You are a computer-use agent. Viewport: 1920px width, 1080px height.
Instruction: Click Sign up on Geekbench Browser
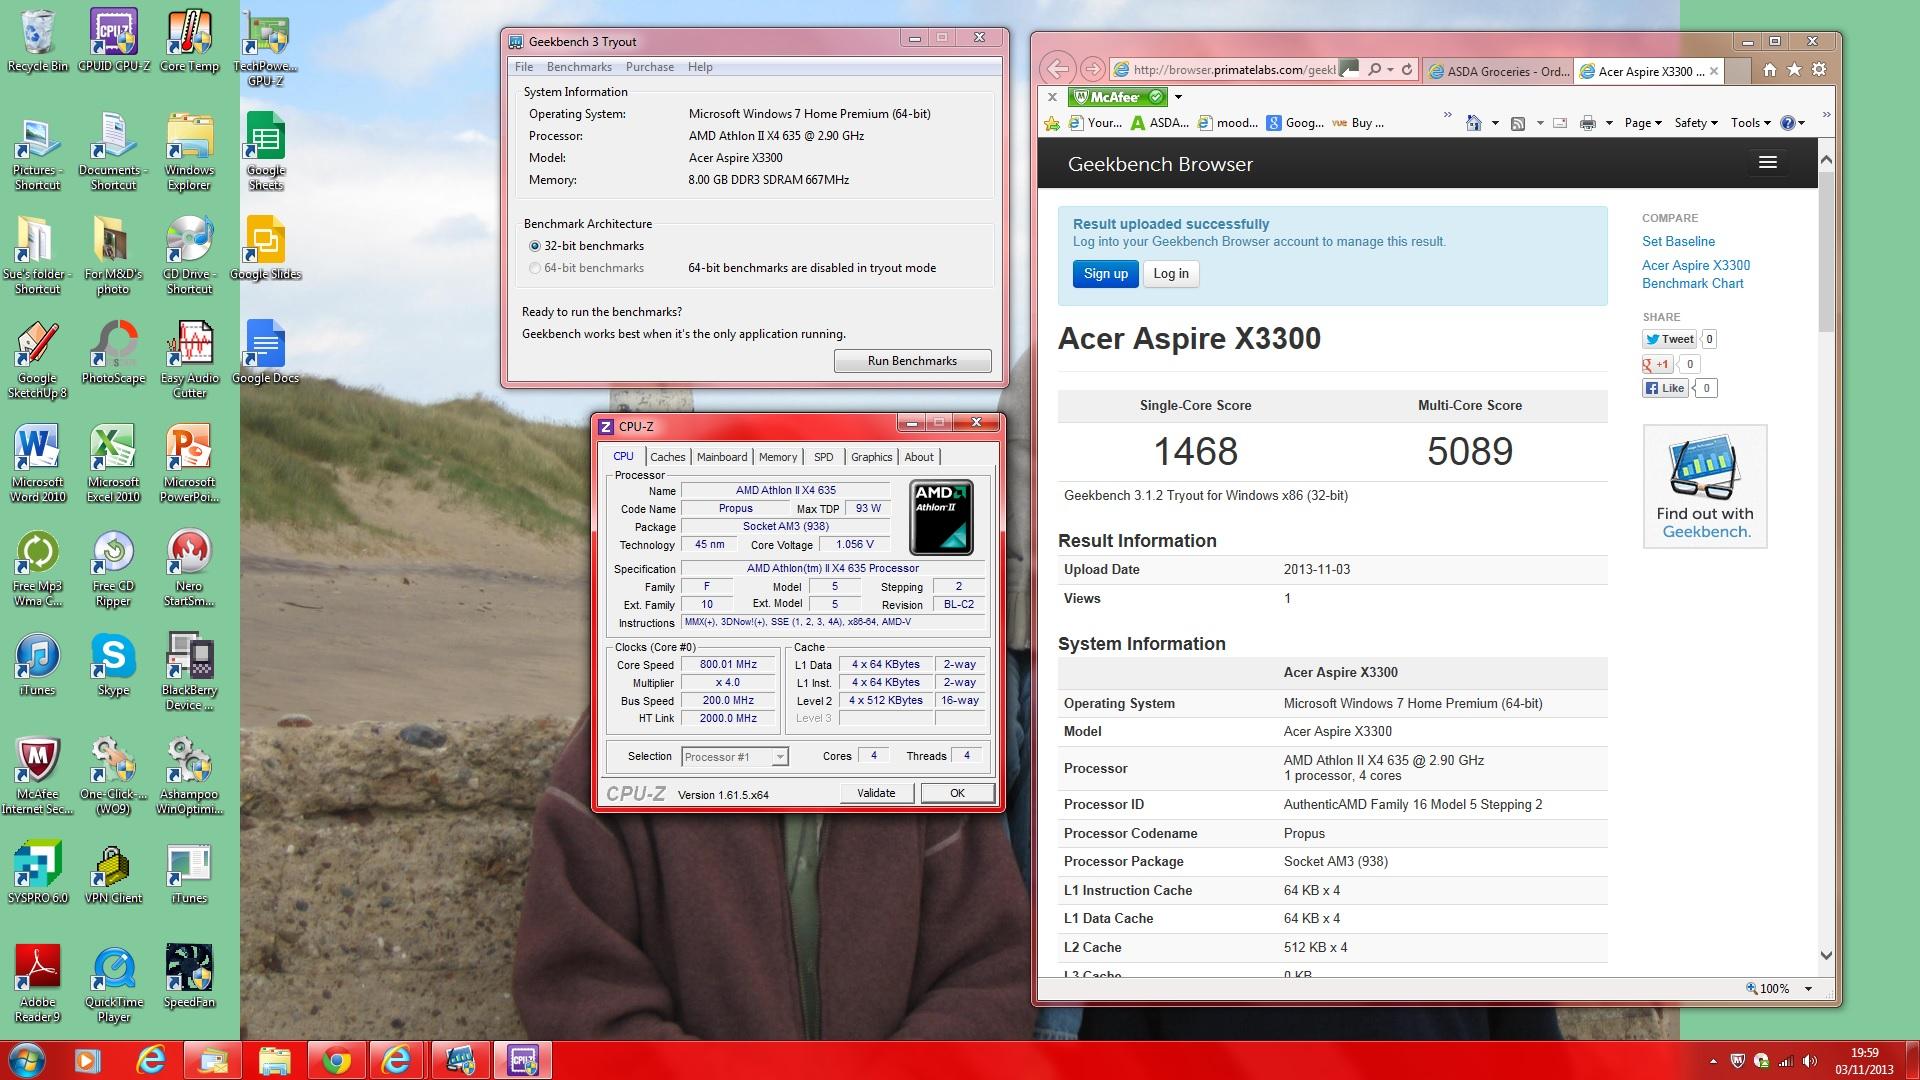pos(1105,274)
